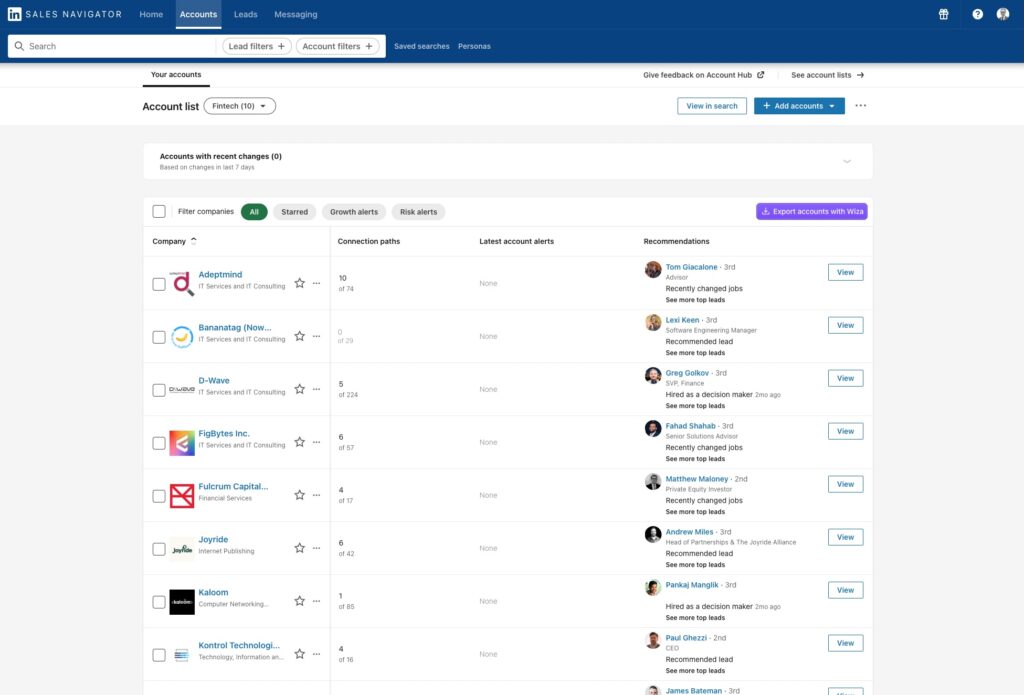Star the Kaloom account
This screenshot has height=695, width=1024.
pyautogui.click(x=300, y=600)
